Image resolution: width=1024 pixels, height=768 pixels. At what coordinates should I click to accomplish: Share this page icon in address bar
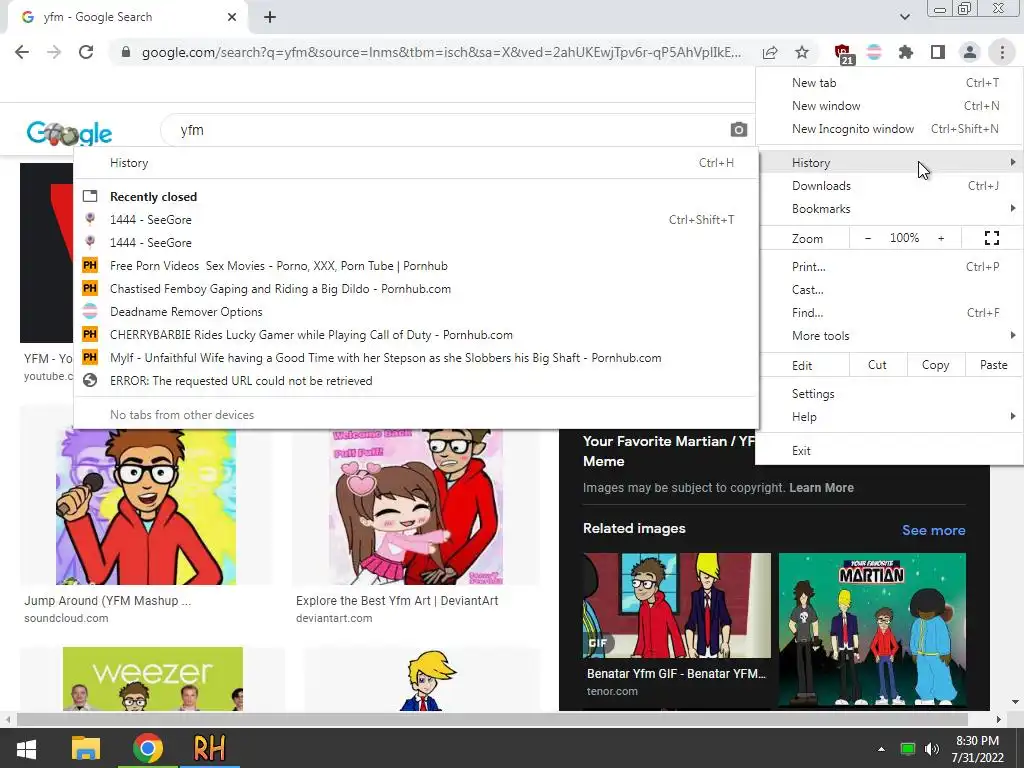770,52
